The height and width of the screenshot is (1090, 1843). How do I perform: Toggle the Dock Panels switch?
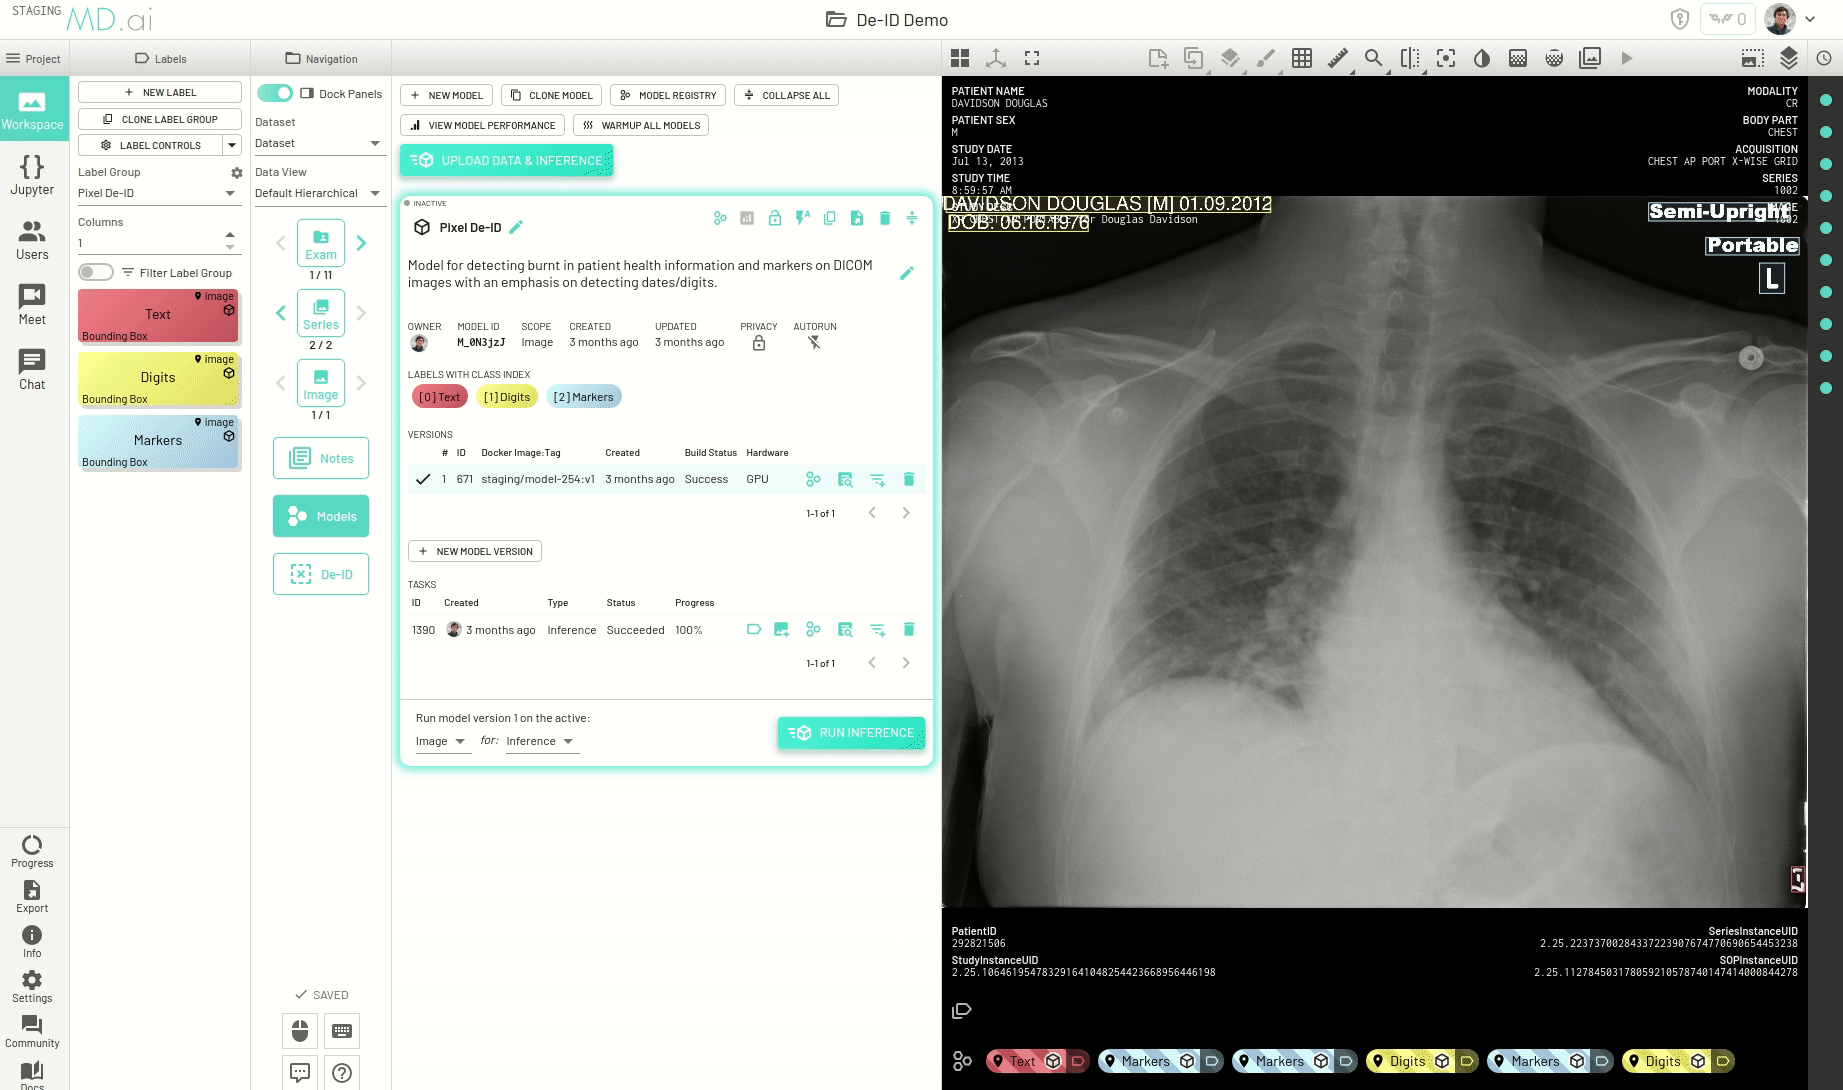(275, 93)
